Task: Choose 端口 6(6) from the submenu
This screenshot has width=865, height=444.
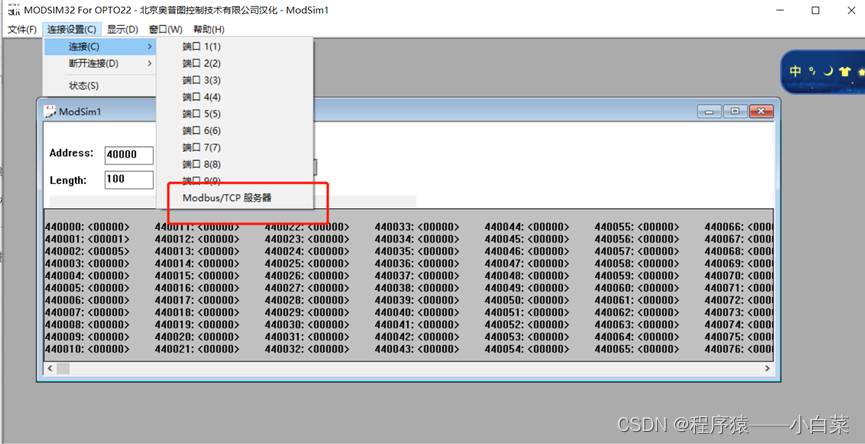Action: point(235,131)
